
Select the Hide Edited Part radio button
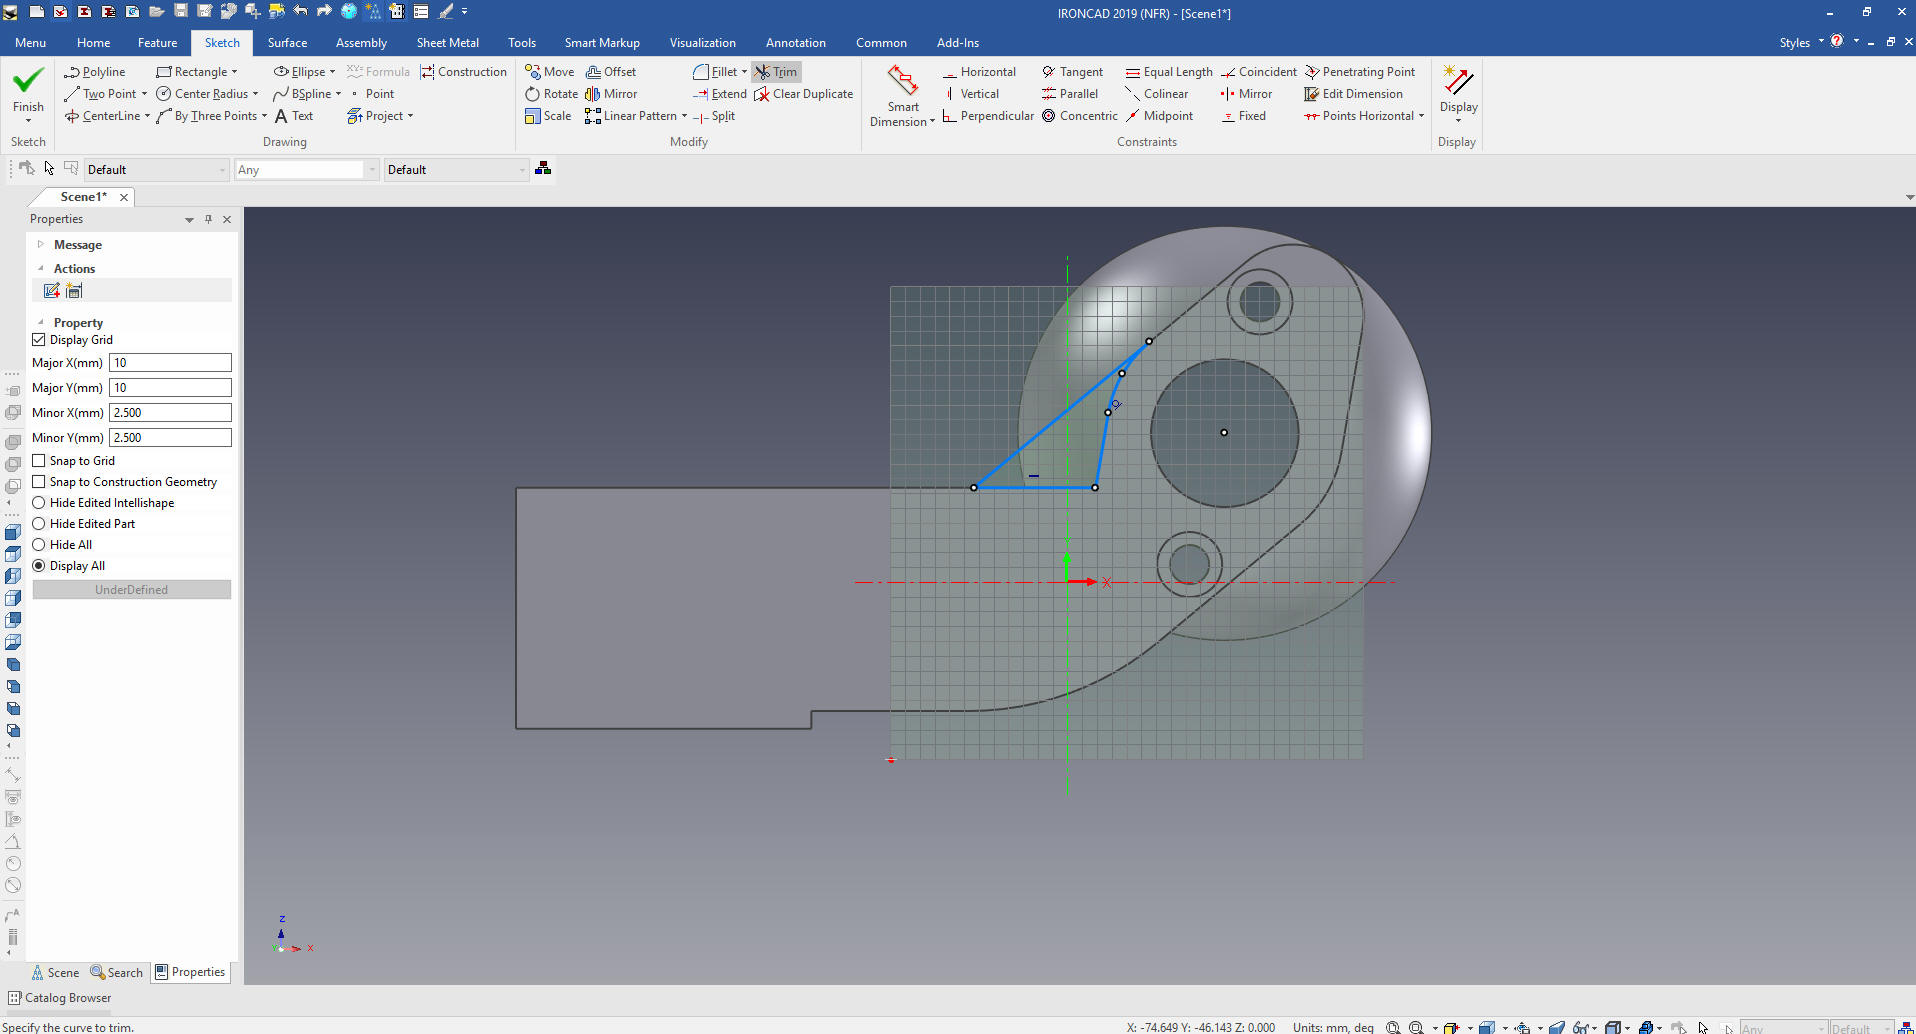click(39, 524)
